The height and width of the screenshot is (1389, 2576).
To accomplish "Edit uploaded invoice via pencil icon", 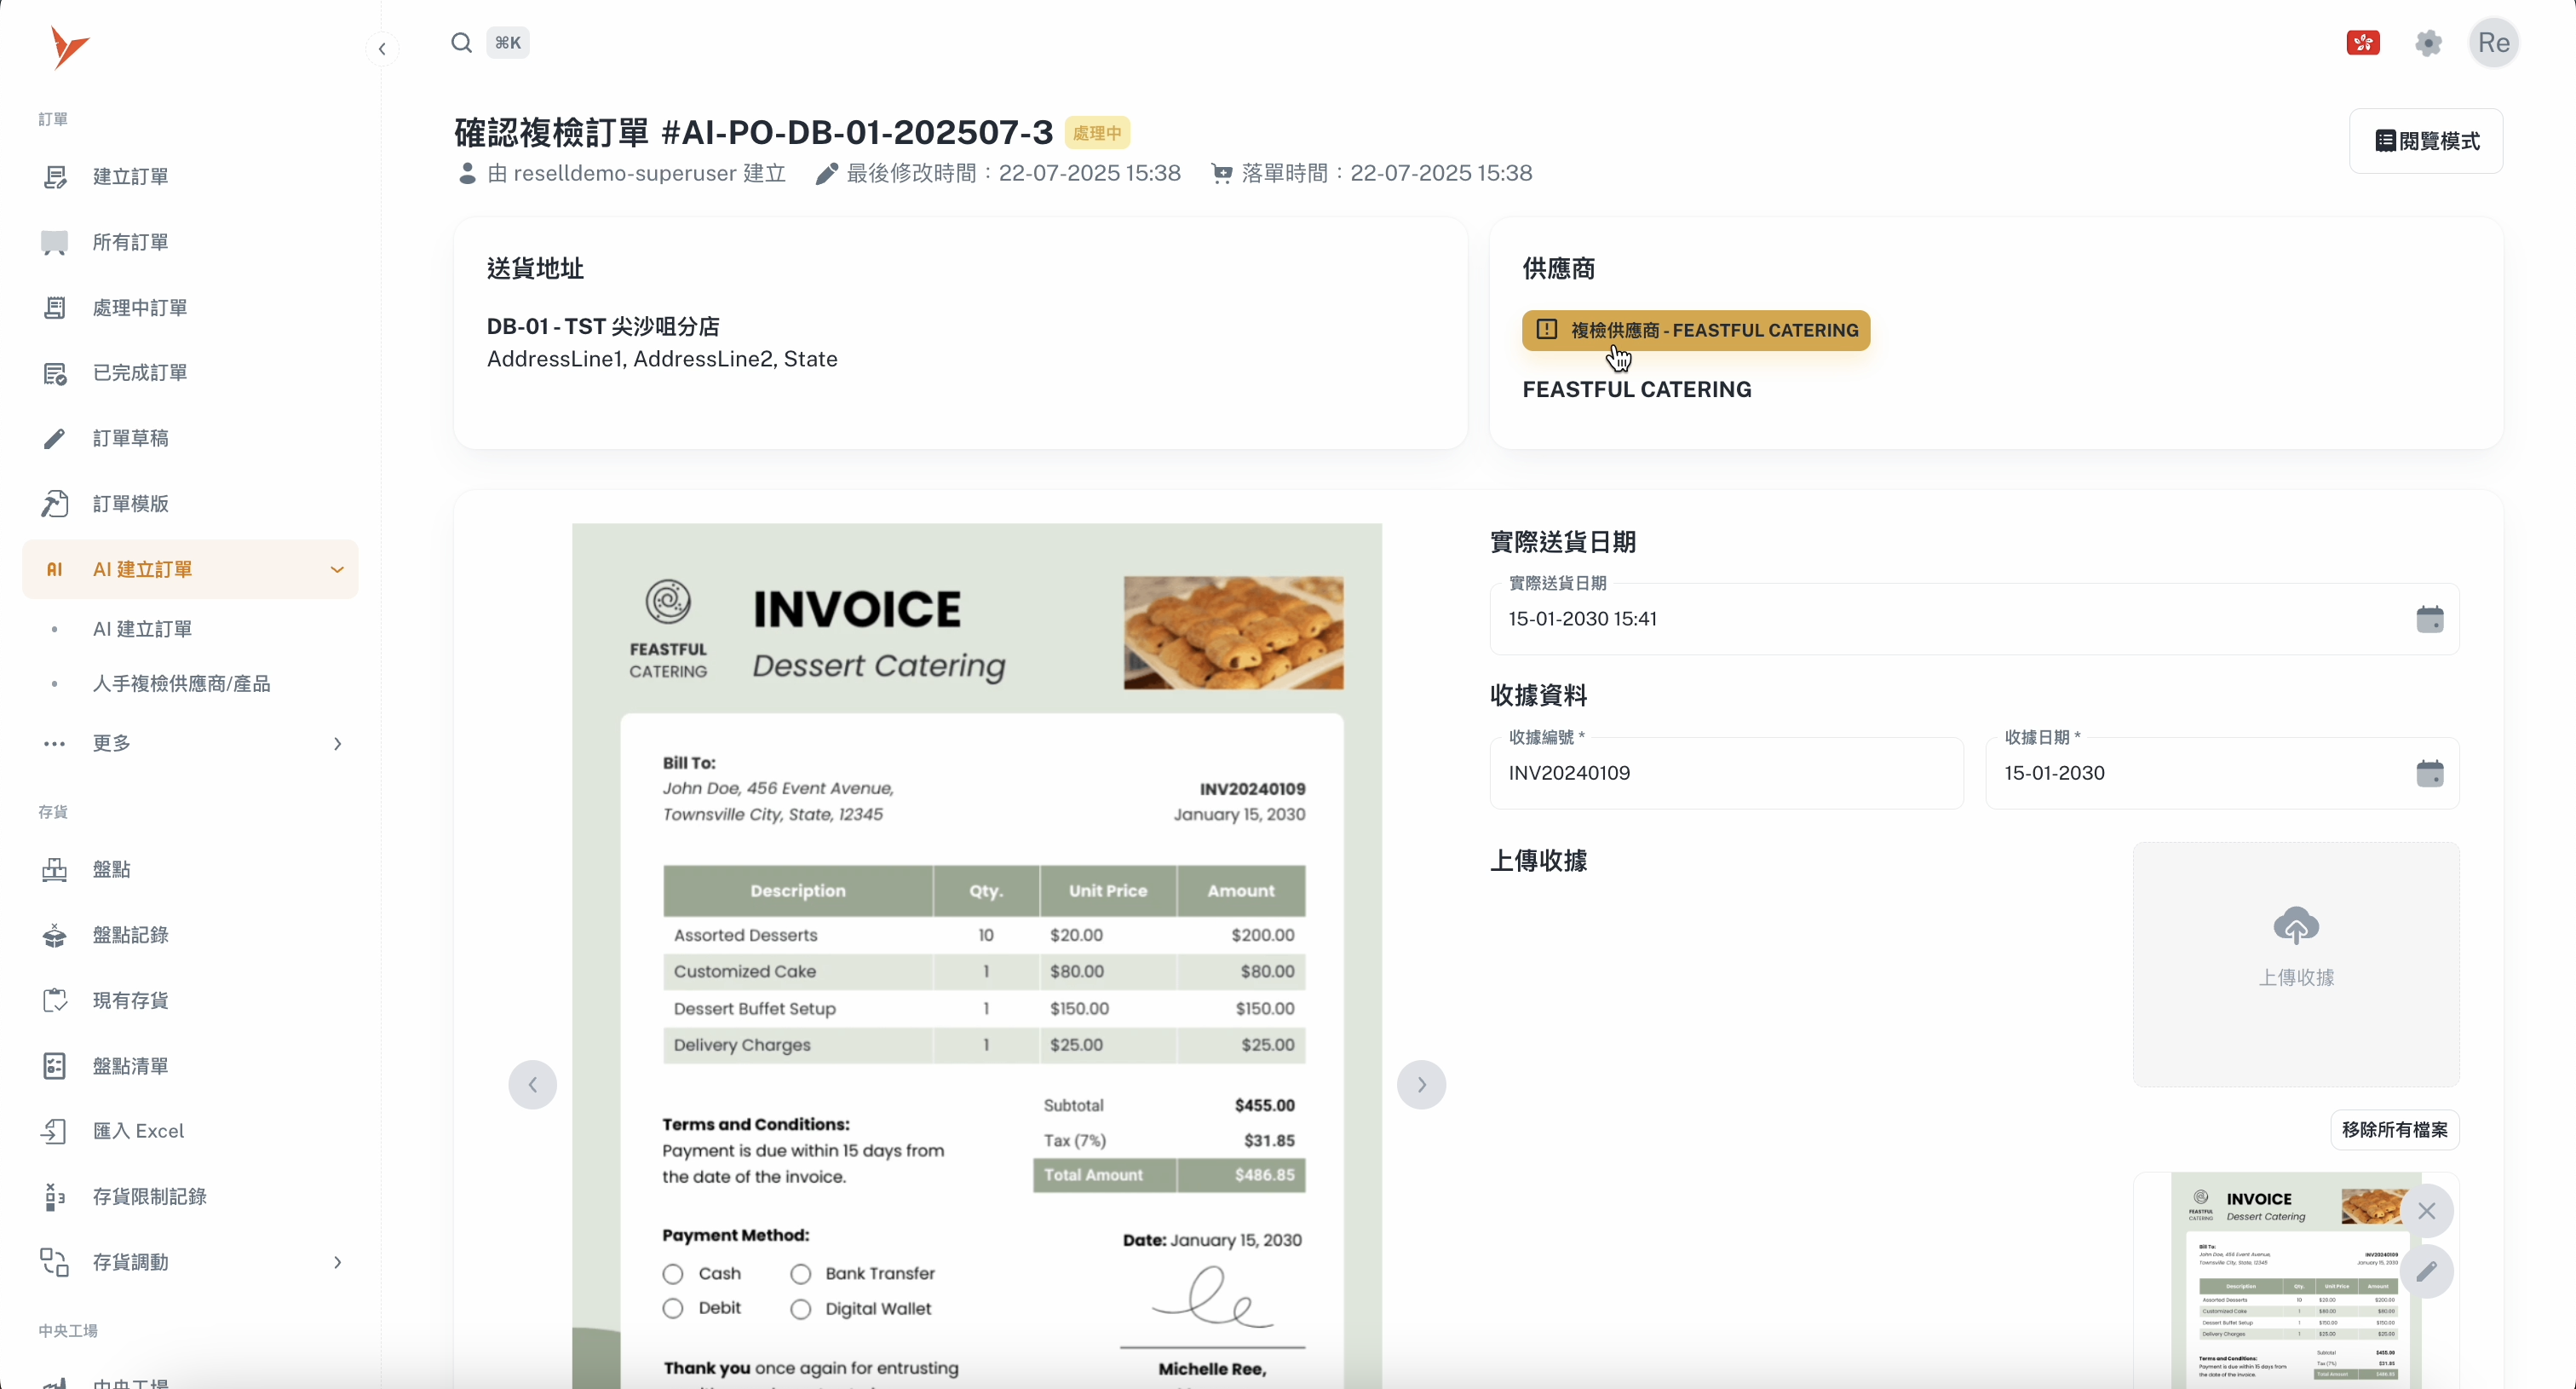I will coord(2427,1271).
